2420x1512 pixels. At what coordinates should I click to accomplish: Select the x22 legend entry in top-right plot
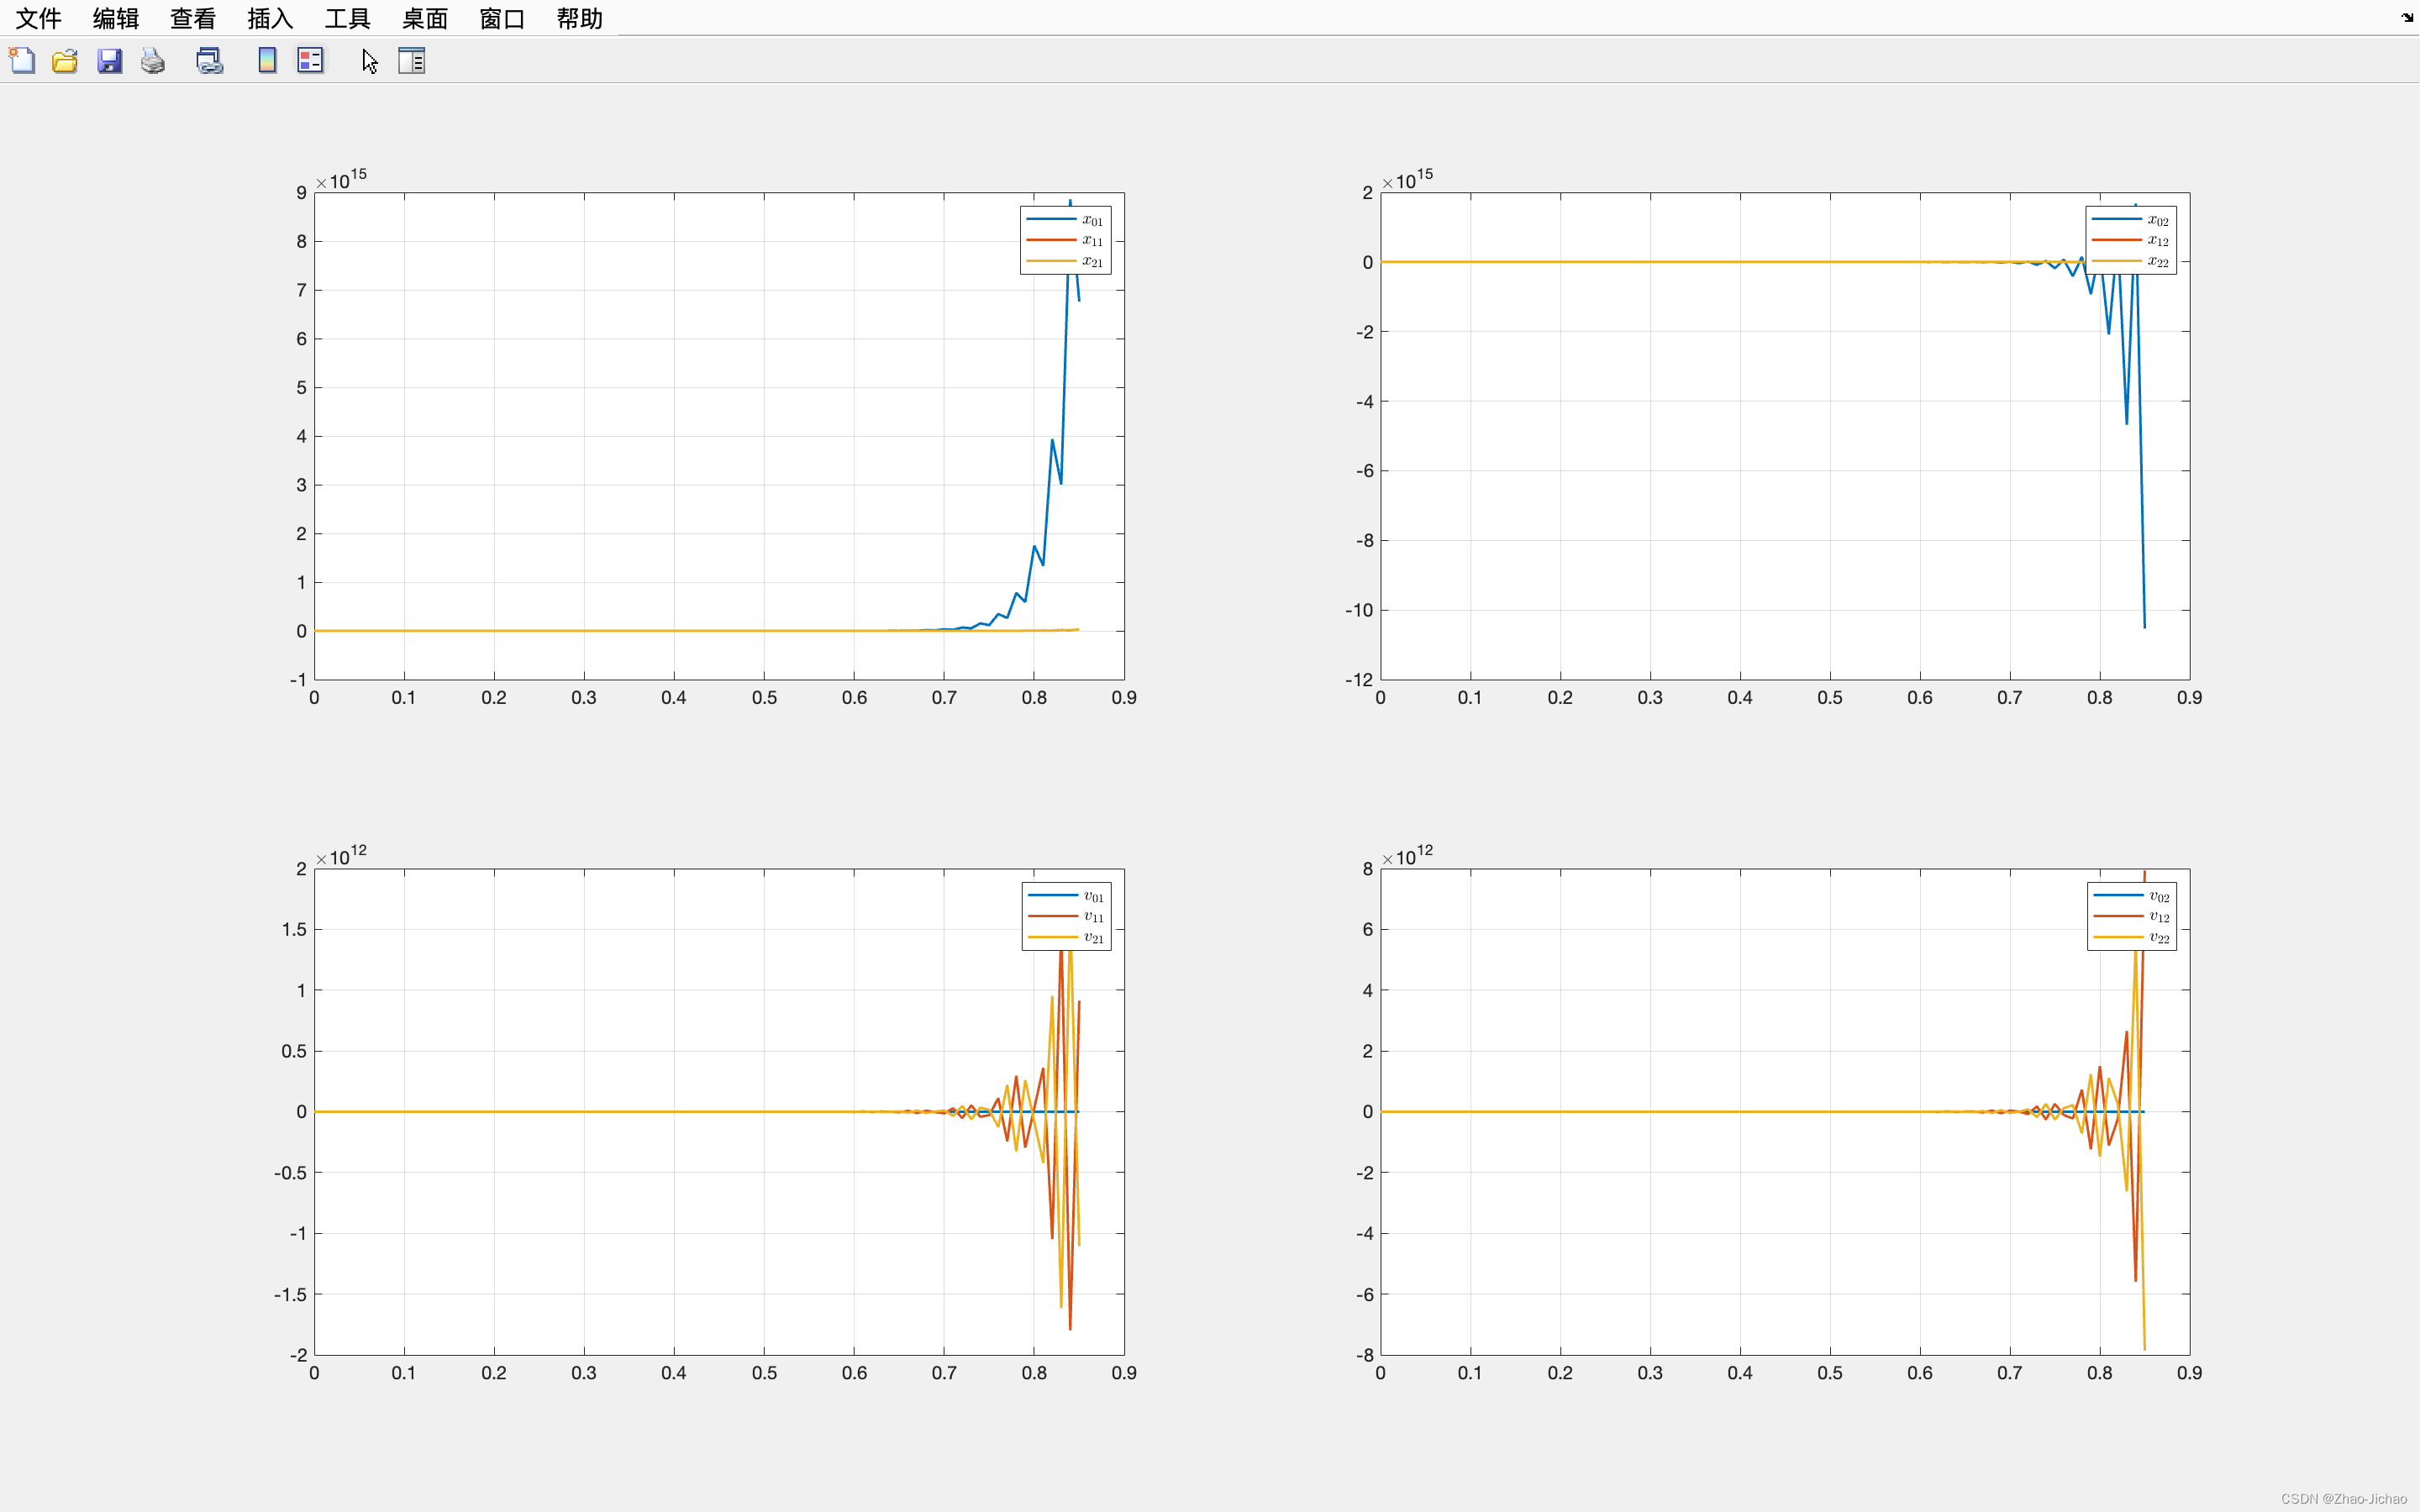(x=2131, y=261)
